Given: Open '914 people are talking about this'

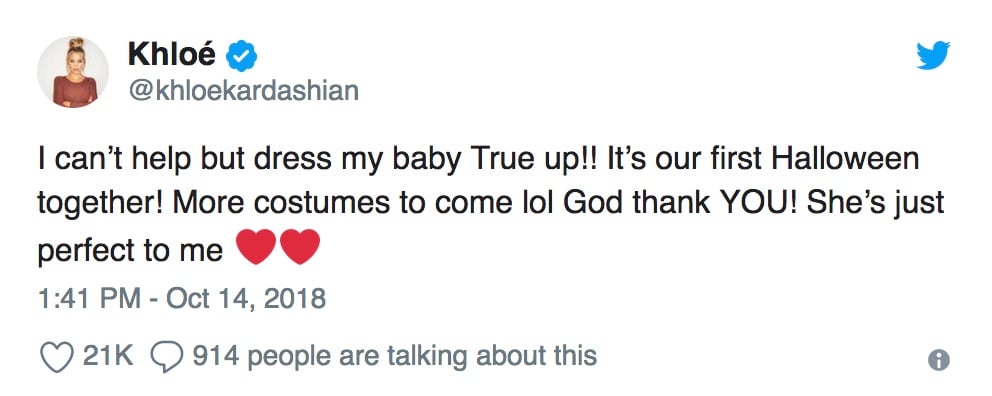Looking at the screenshot, I should pyautogui.click(x=395, y=356).
